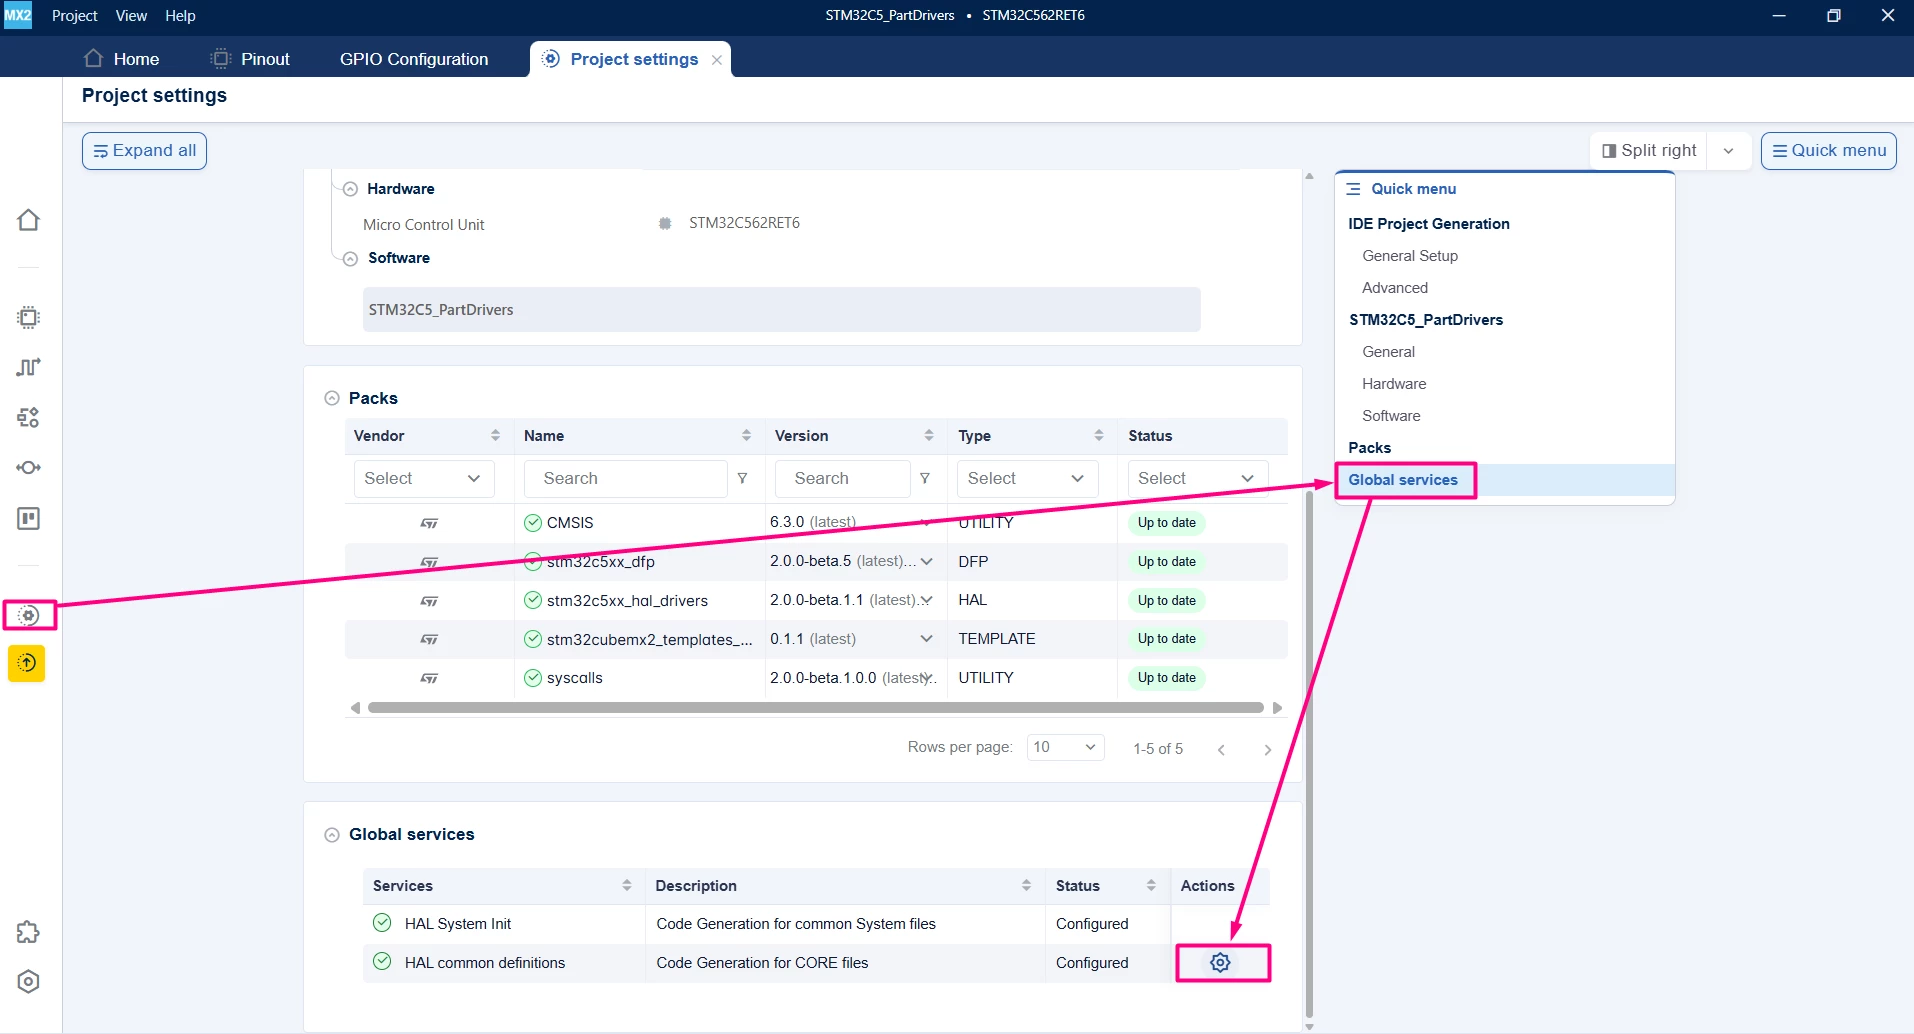The width and height of the screenshot is (1914, 1034).
Task: Click the packs table horizontal scrollbar
Action: pyautogui.click(x=816, y=708)
